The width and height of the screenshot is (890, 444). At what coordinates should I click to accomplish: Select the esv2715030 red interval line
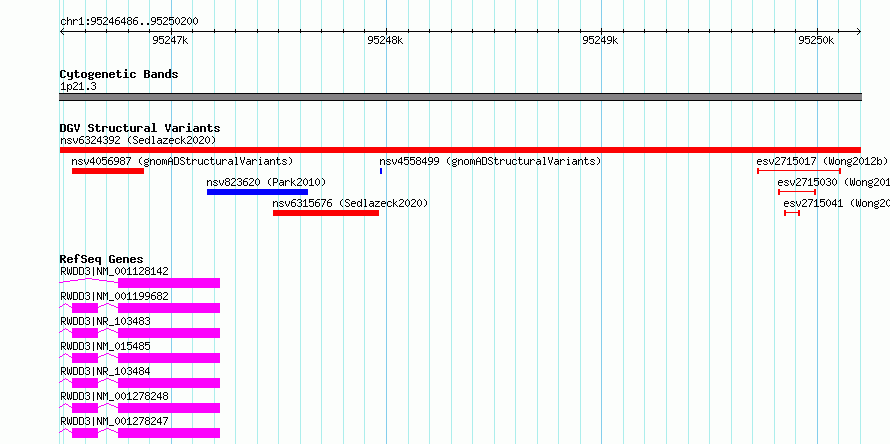pos(797,192)
